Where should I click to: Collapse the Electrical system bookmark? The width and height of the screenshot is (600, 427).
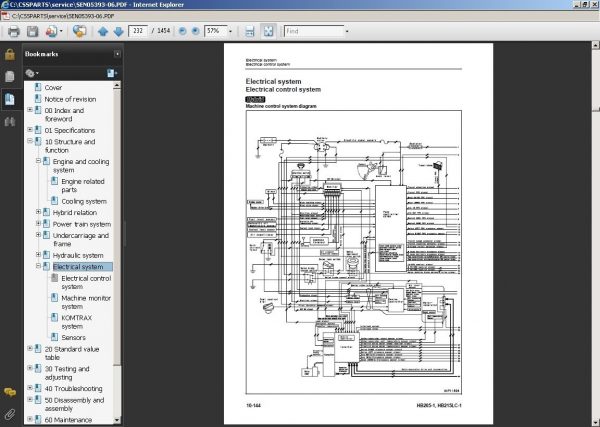click(38, 267)
